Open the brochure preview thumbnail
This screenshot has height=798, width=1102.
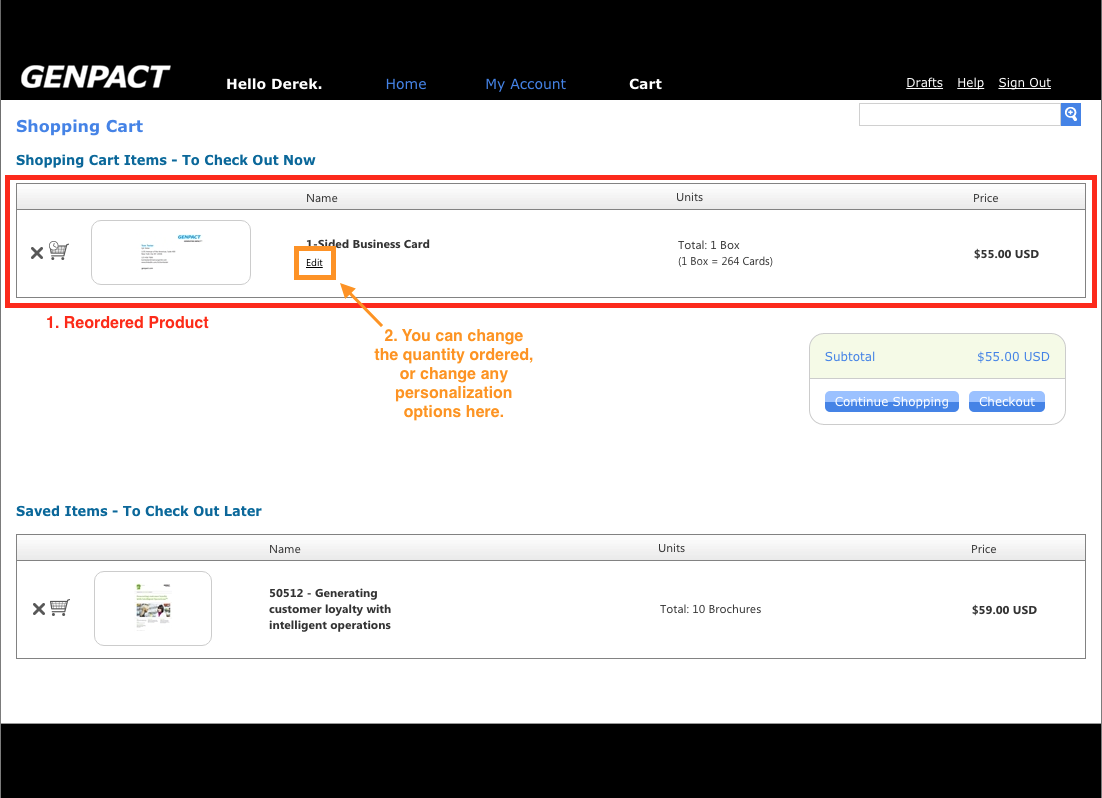153,608
